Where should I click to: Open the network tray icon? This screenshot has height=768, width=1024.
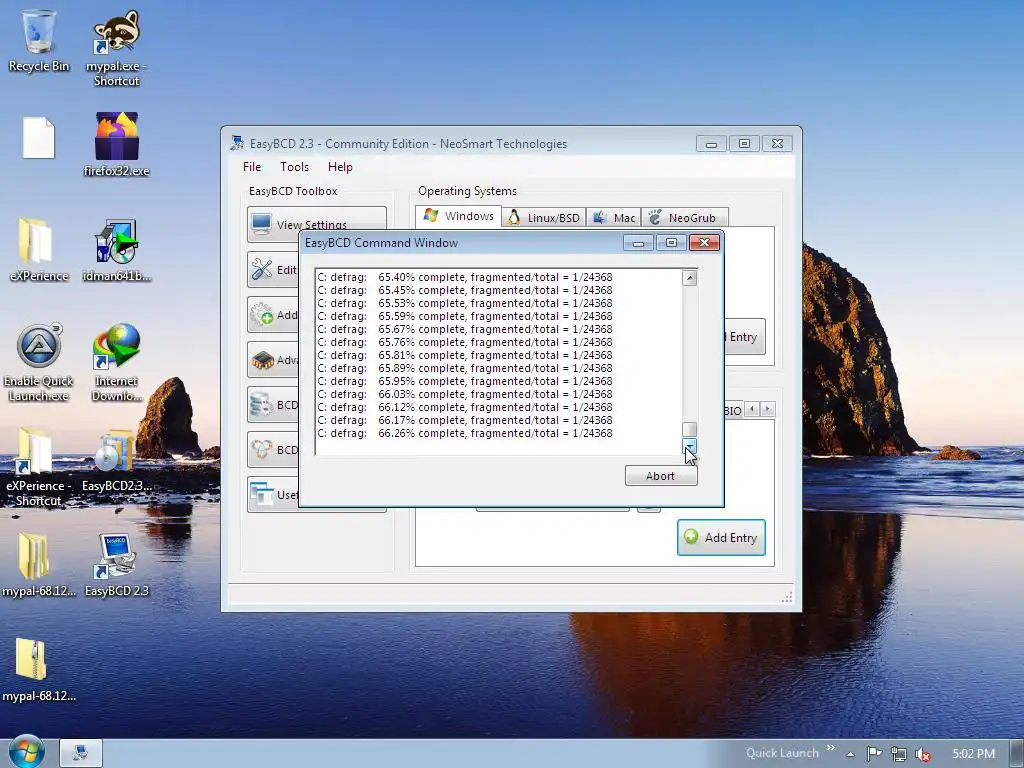(x=899, y=754)
